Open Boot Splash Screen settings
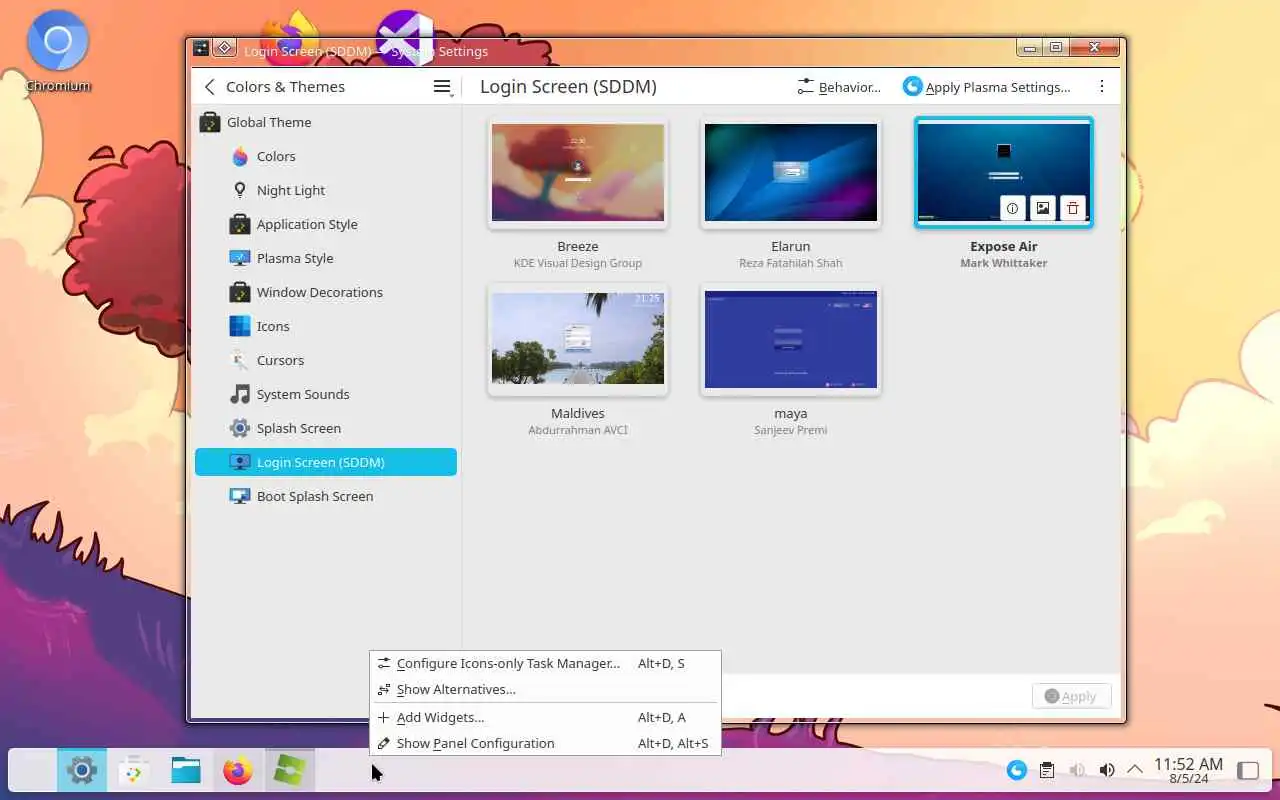This screenshot has width=1280, height=800. point(326,496)
